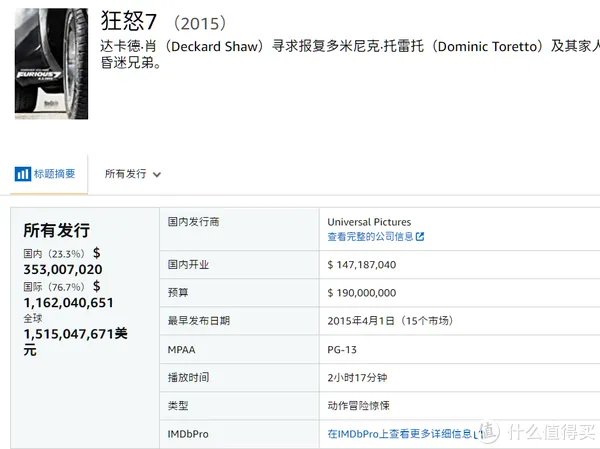Click the 播放时间 row label
The height and width of the screenshot is (449, 600).
(188, 378)
